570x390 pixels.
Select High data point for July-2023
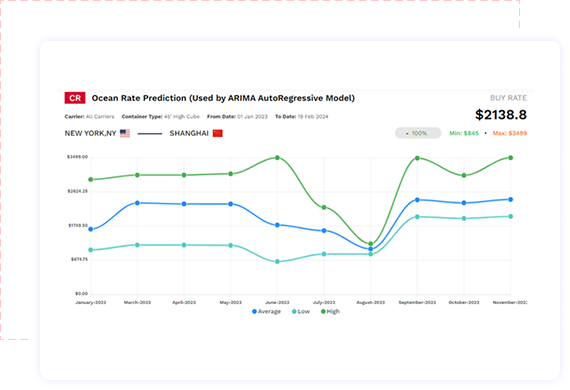tap(324, 208)
